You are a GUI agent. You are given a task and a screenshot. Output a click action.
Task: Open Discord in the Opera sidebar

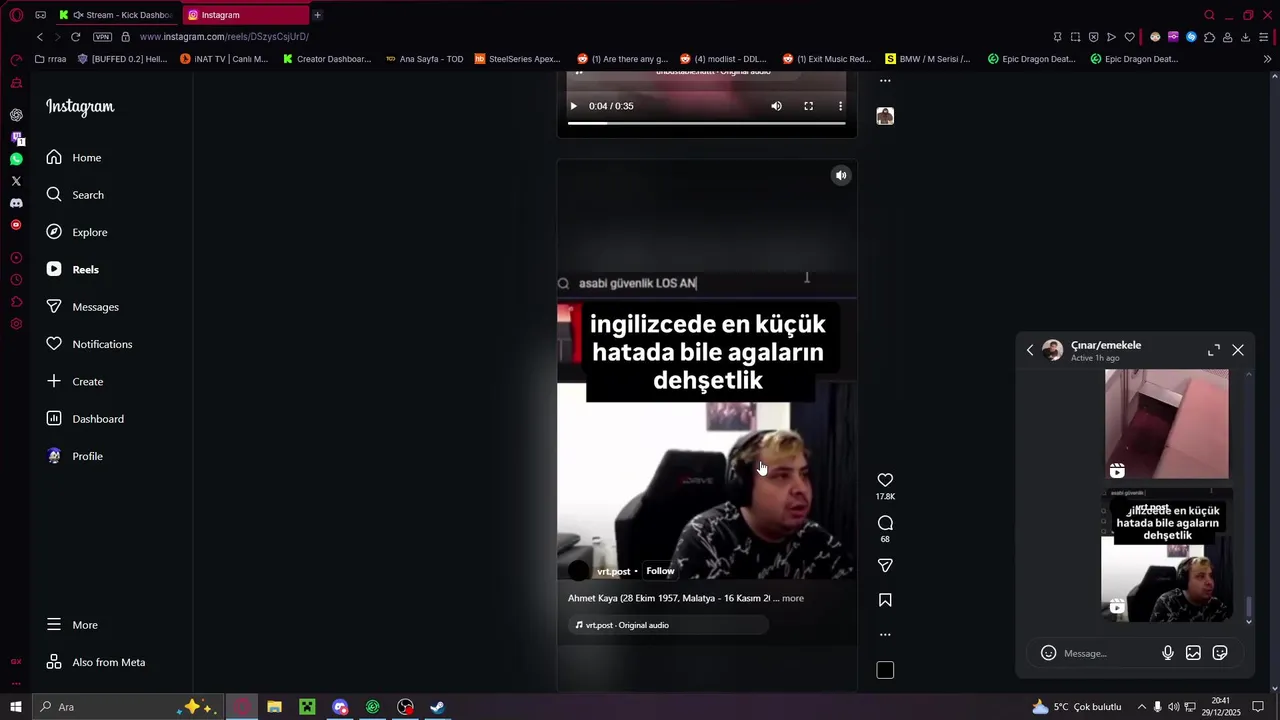[16, 203]
